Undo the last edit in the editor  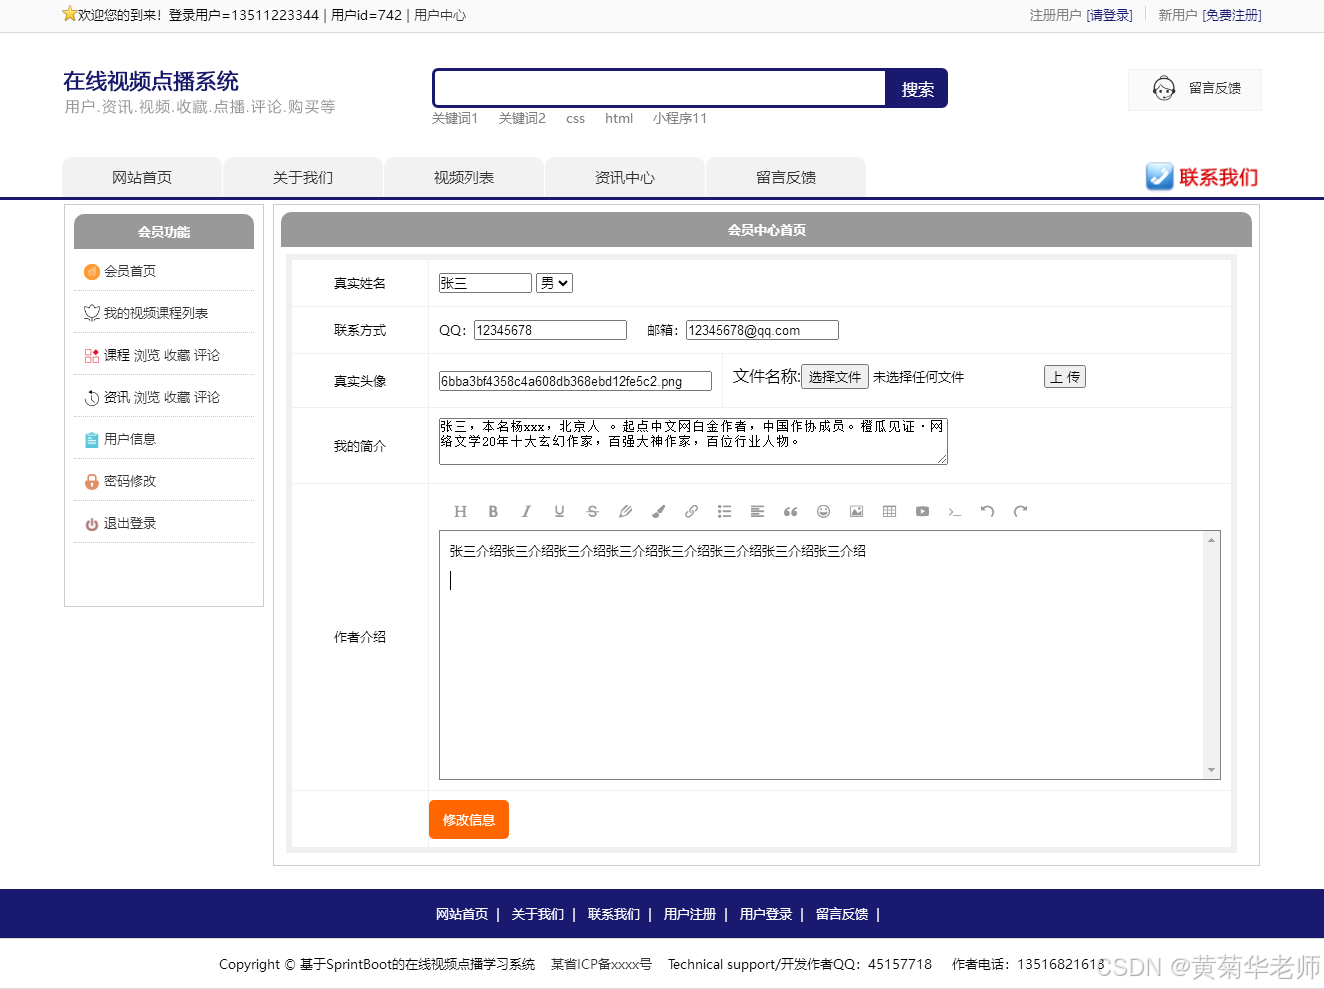click(x=988, y=511)
